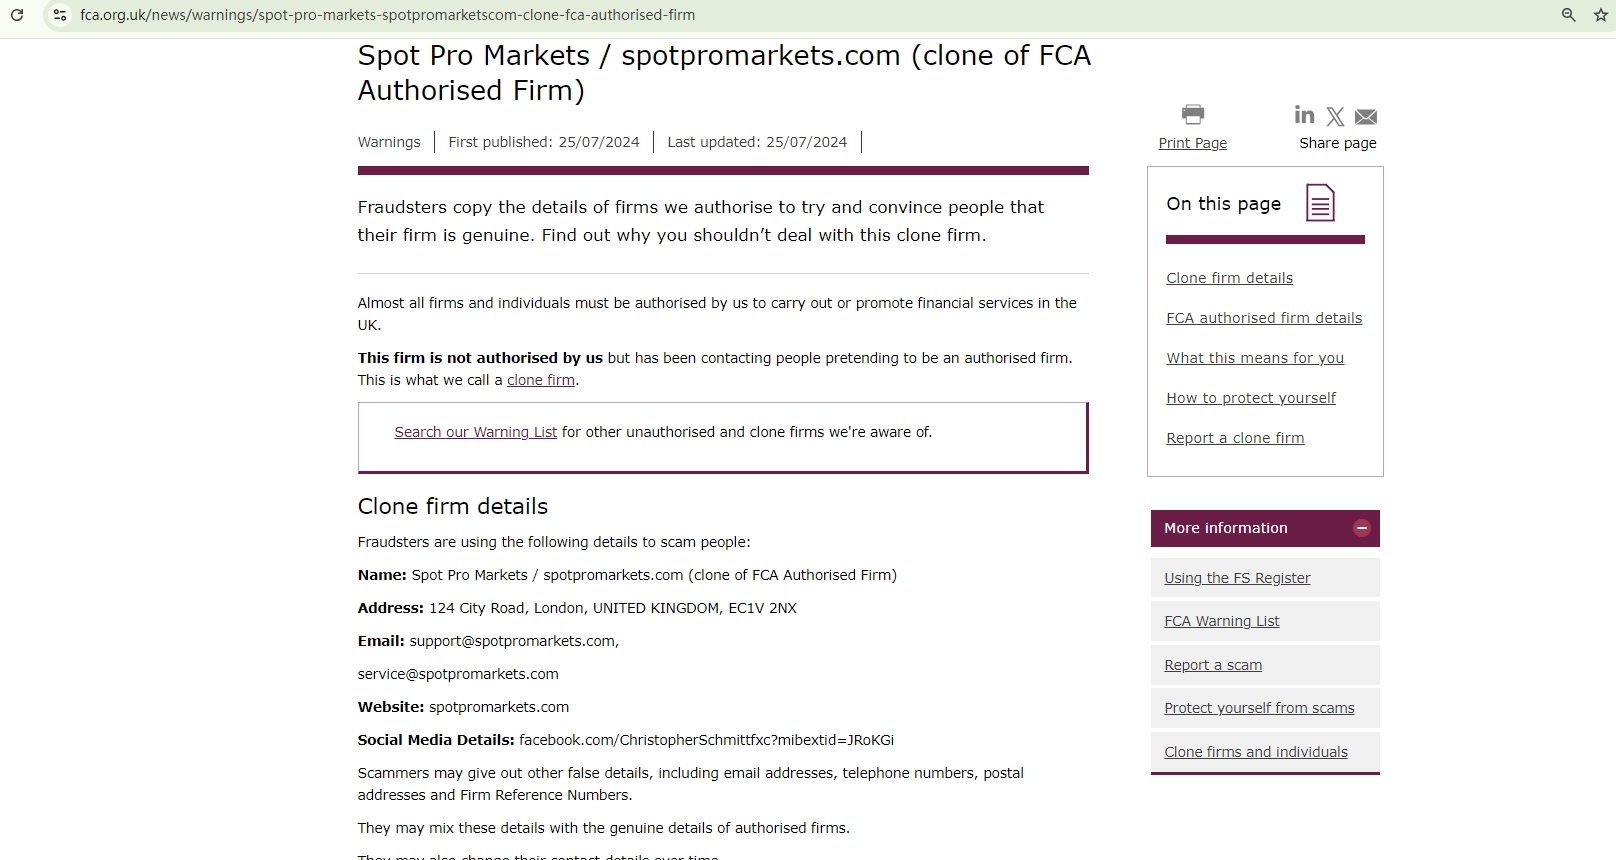Click the browser reload icon
Screen dimensions: 1616x860
pos(17,15)
